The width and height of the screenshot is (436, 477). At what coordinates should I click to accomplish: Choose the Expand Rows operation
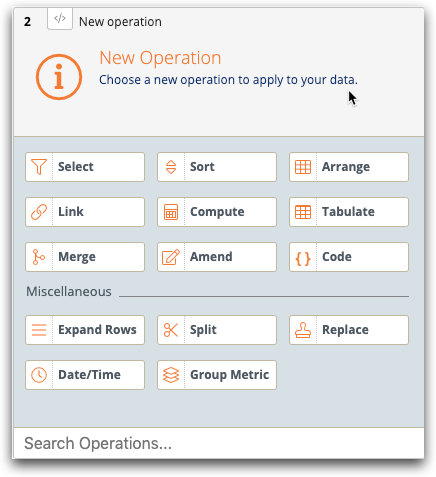point(85,330)
